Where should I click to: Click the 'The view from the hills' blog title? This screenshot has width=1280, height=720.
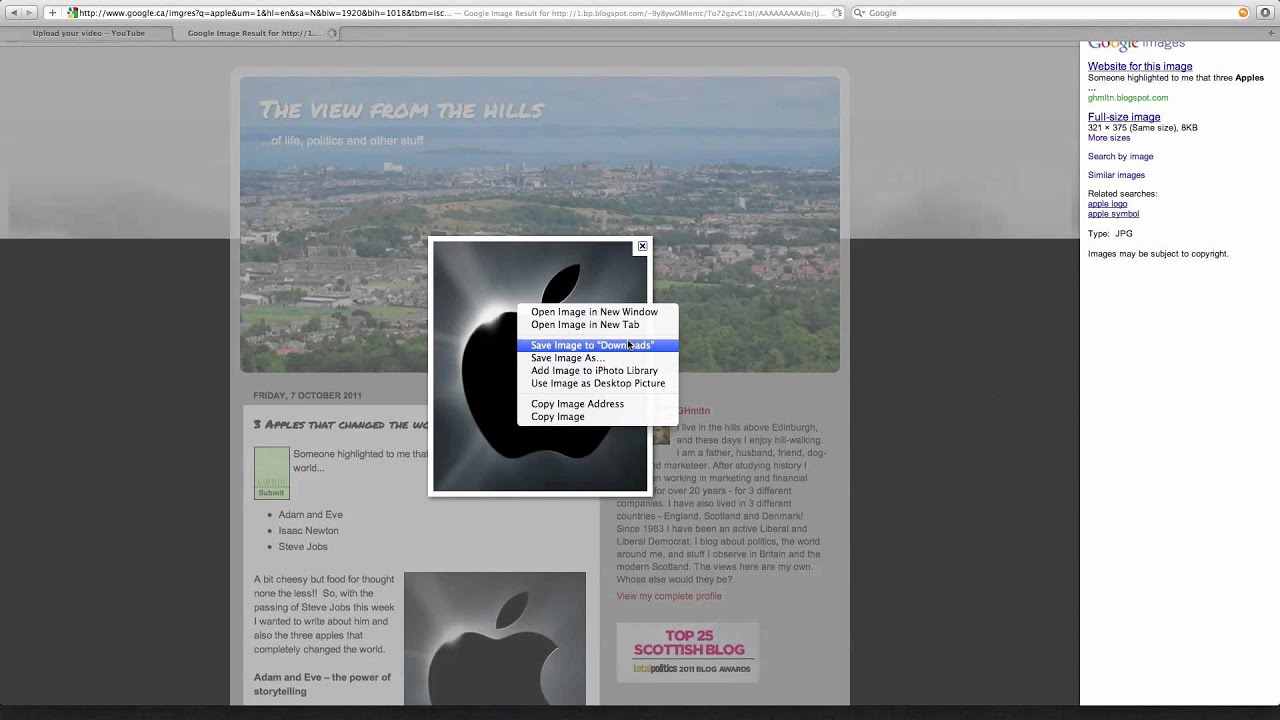tap(401, 110)
